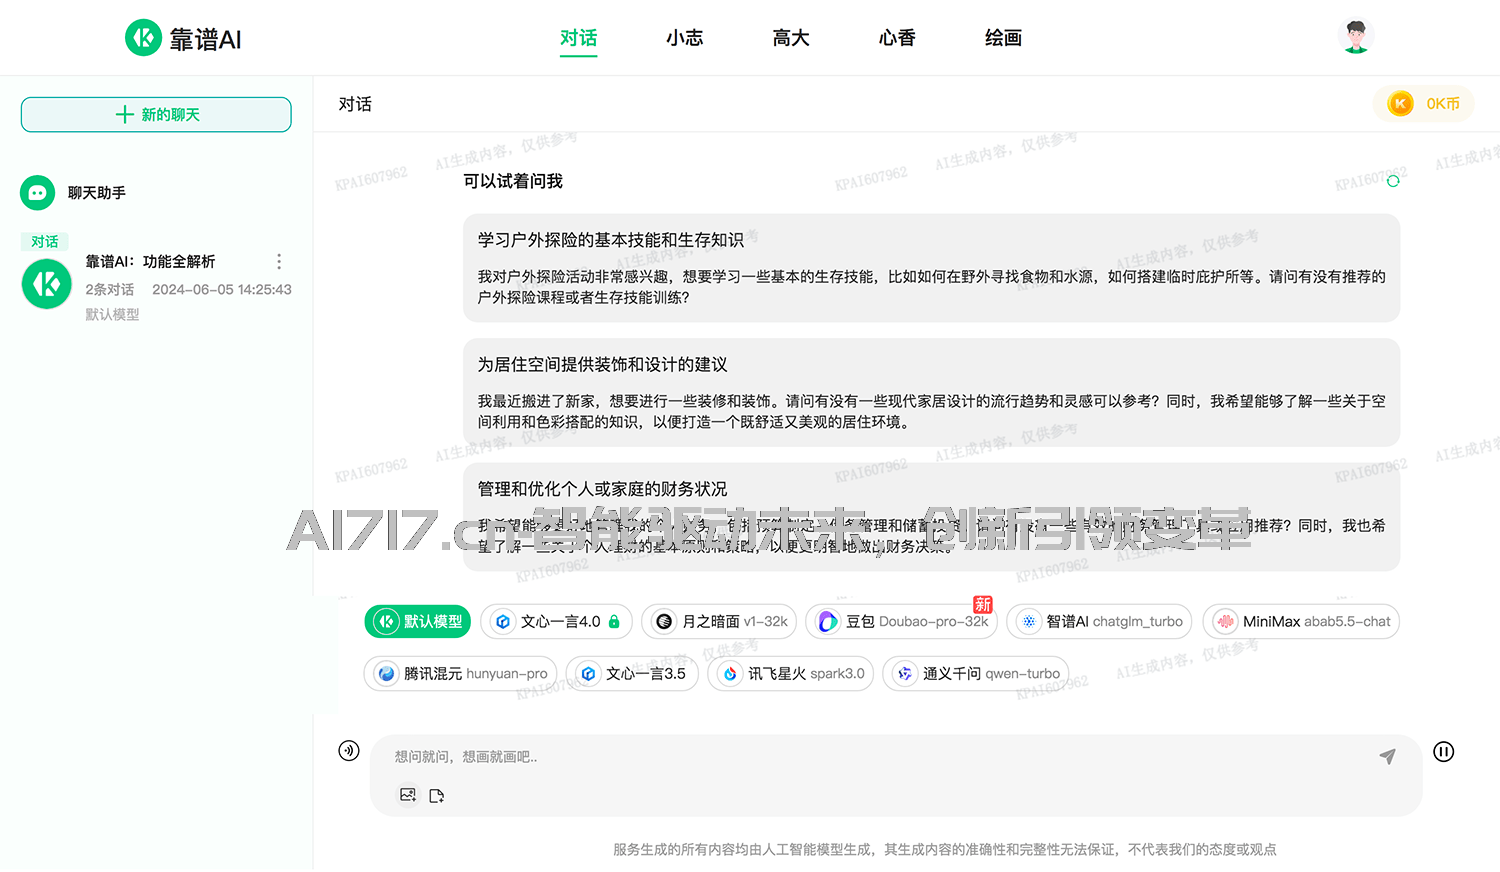Click the pause icon right of the input box
This screenshot has height=872, width=1500.
click(1443, 752)
